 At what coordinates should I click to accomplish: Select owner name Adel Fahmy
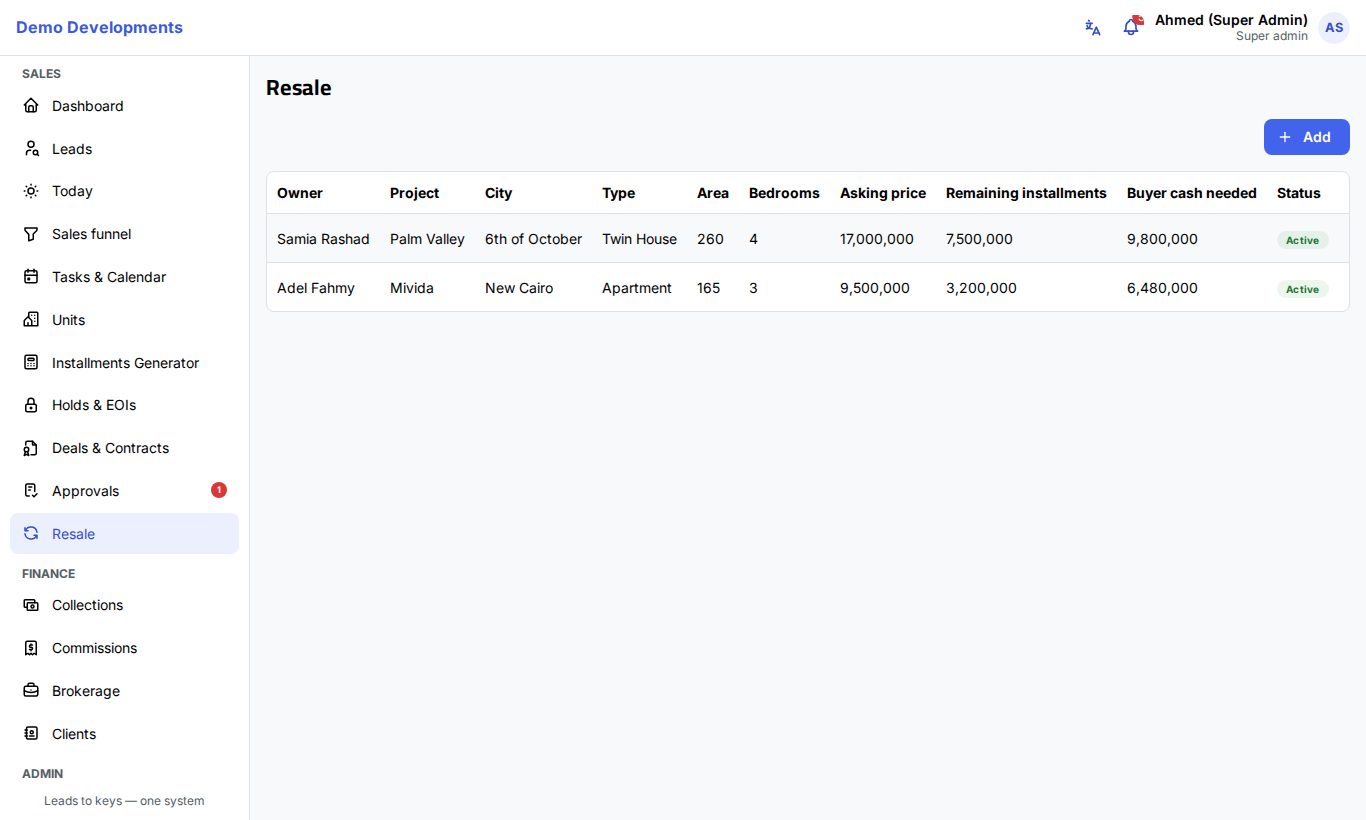pos(316,288)
